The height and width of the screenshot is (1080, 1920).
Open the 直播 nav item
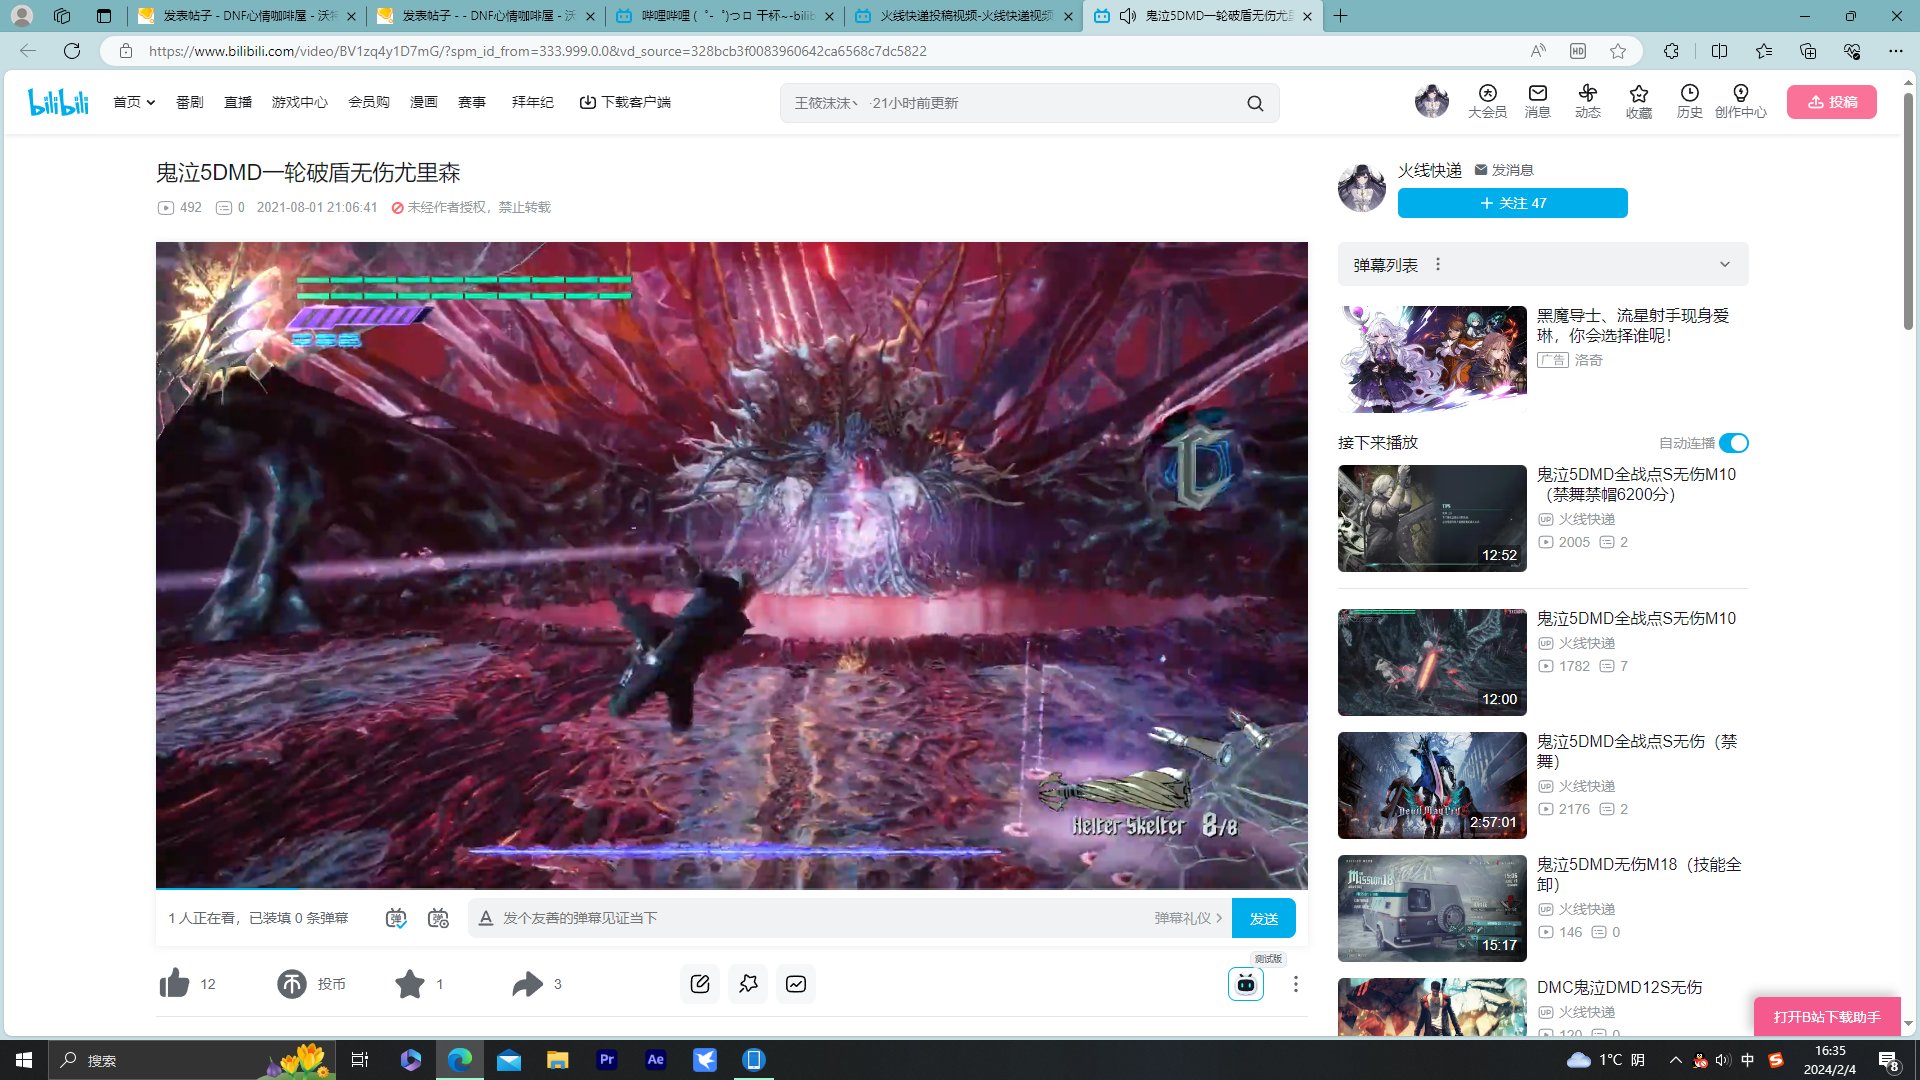[238, 102]
